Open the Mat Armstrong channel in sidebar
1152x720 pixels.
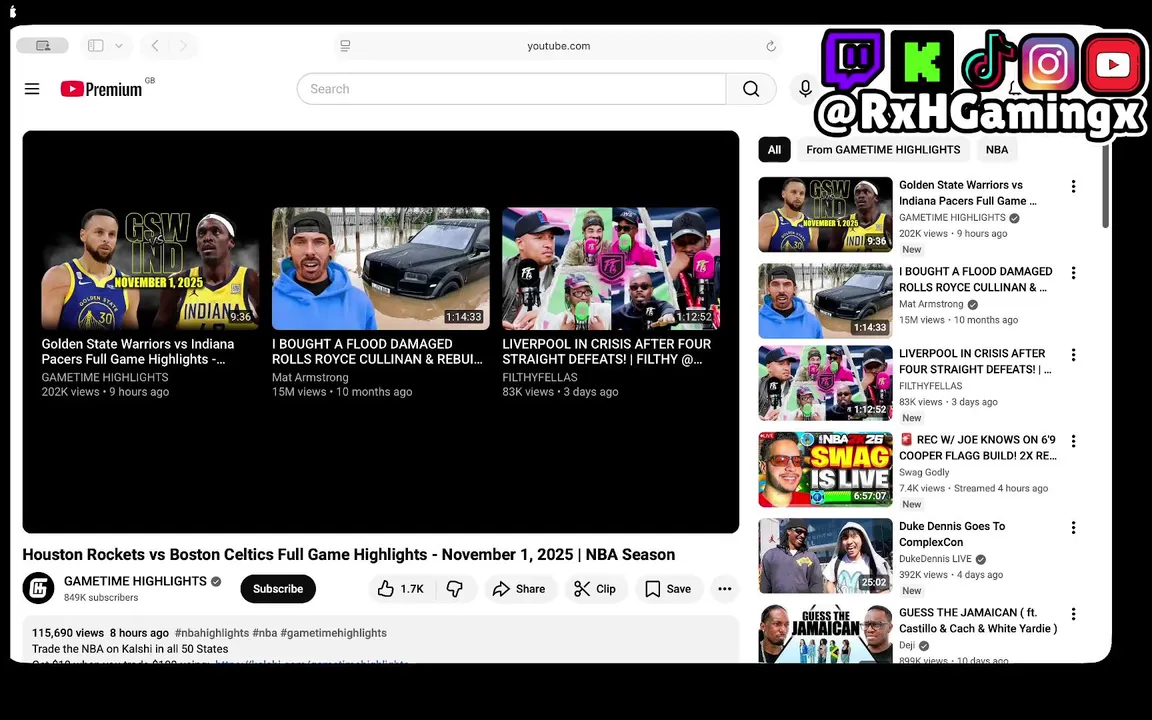point(931,304)
